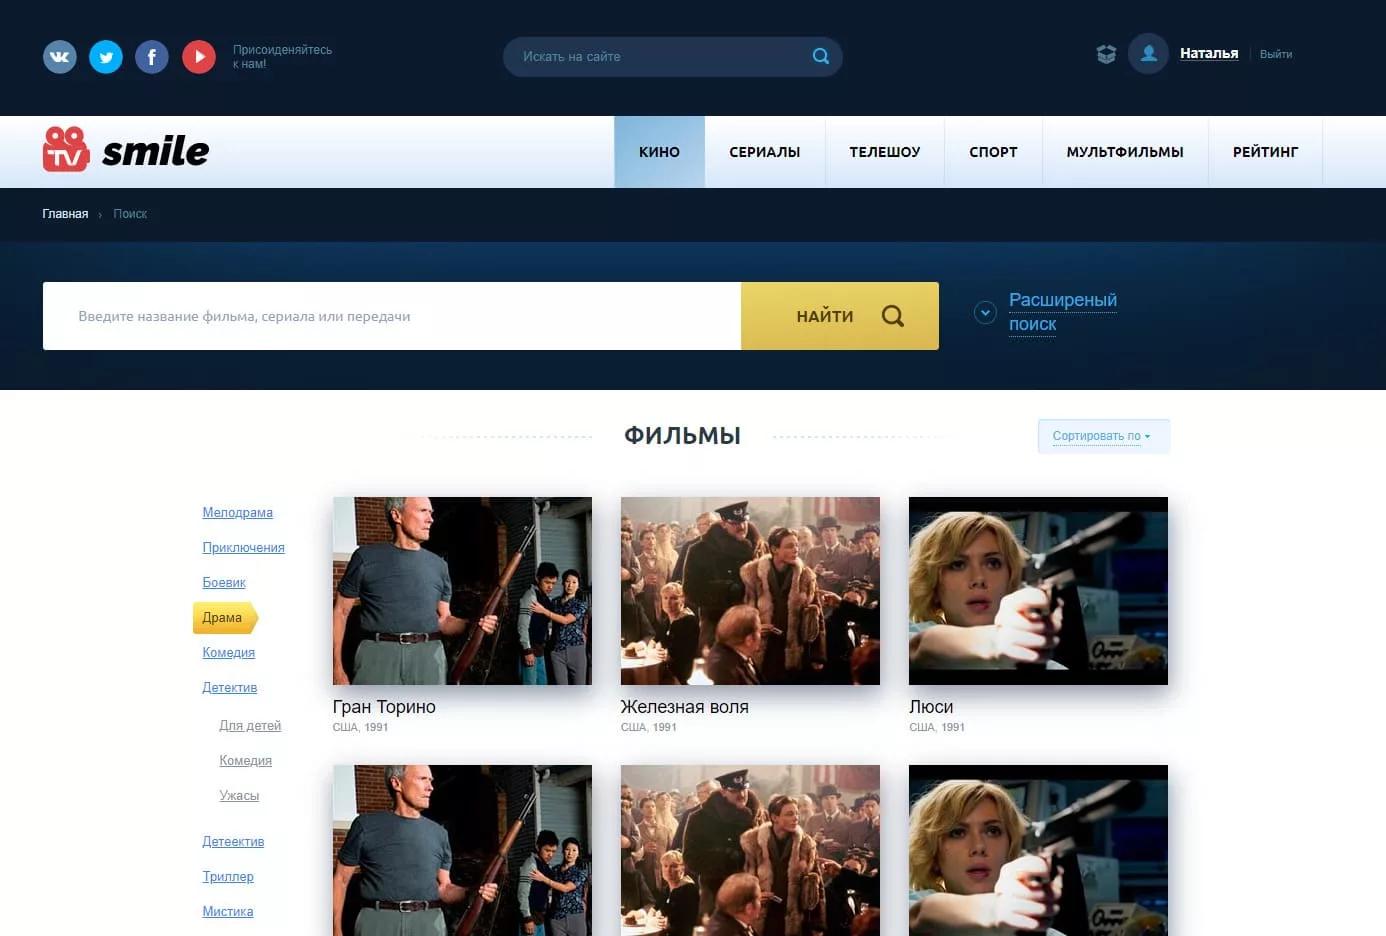The height and width of the screenshot is (936, 1386).
Task: Choose the indented Комедия sub-genre above Ужасы
Action: tap(246, 761)
